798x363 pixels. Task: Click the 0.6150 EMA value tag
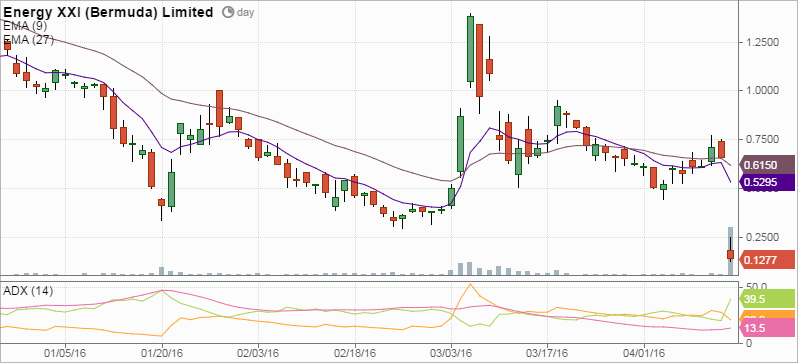tap(766, 165)
